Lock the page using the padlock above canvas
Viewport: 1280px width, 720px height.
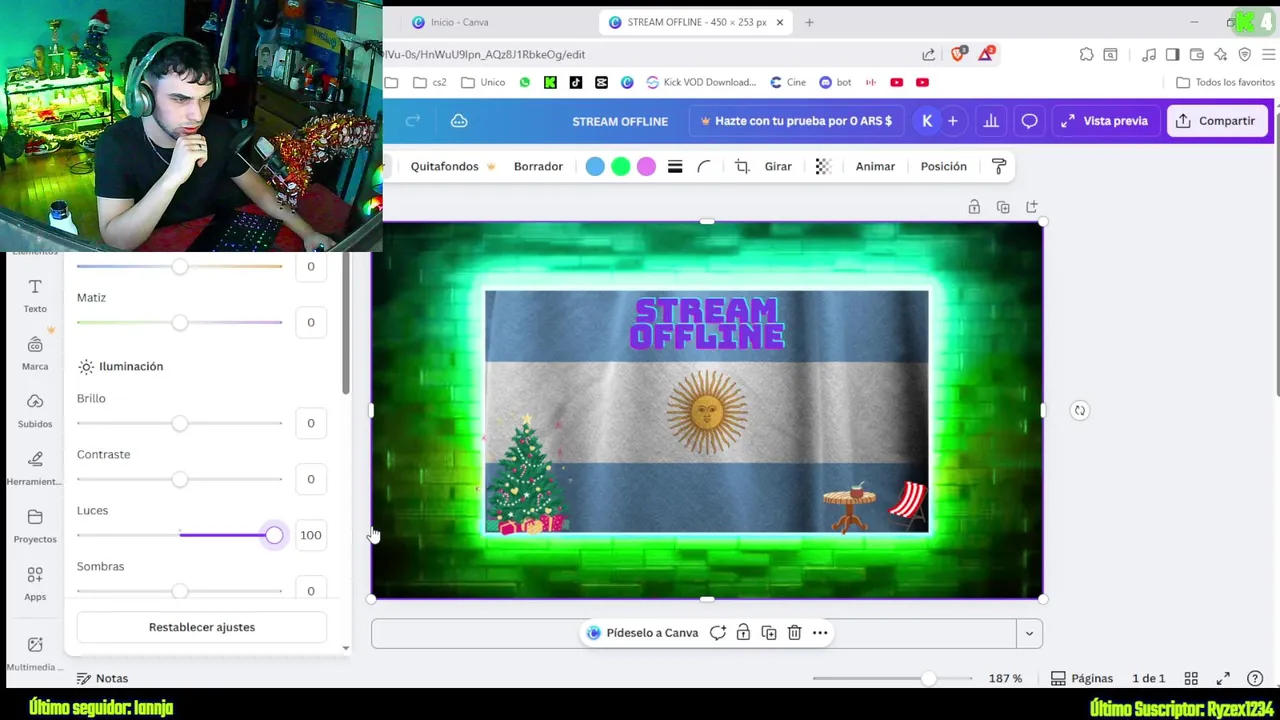point(974,207)
